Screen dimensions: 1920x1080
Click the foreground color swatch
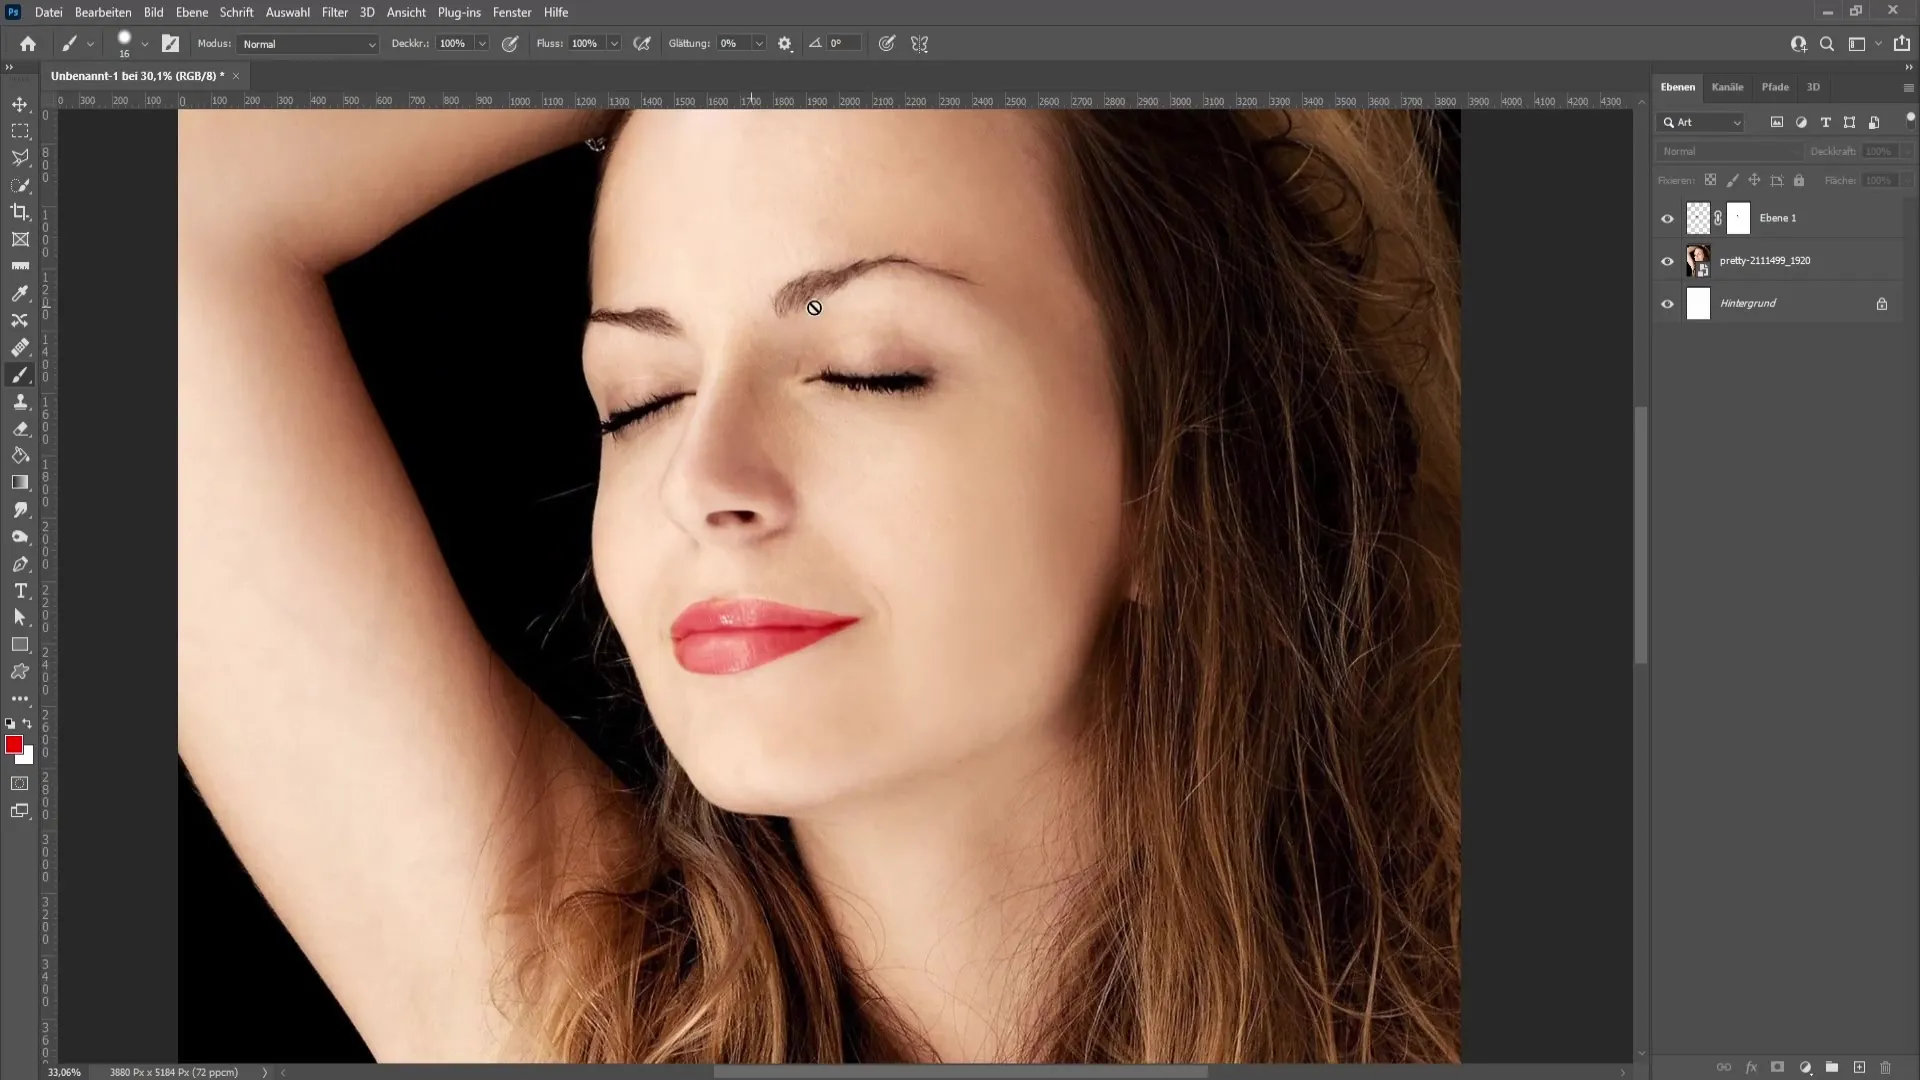click(15, 748)
